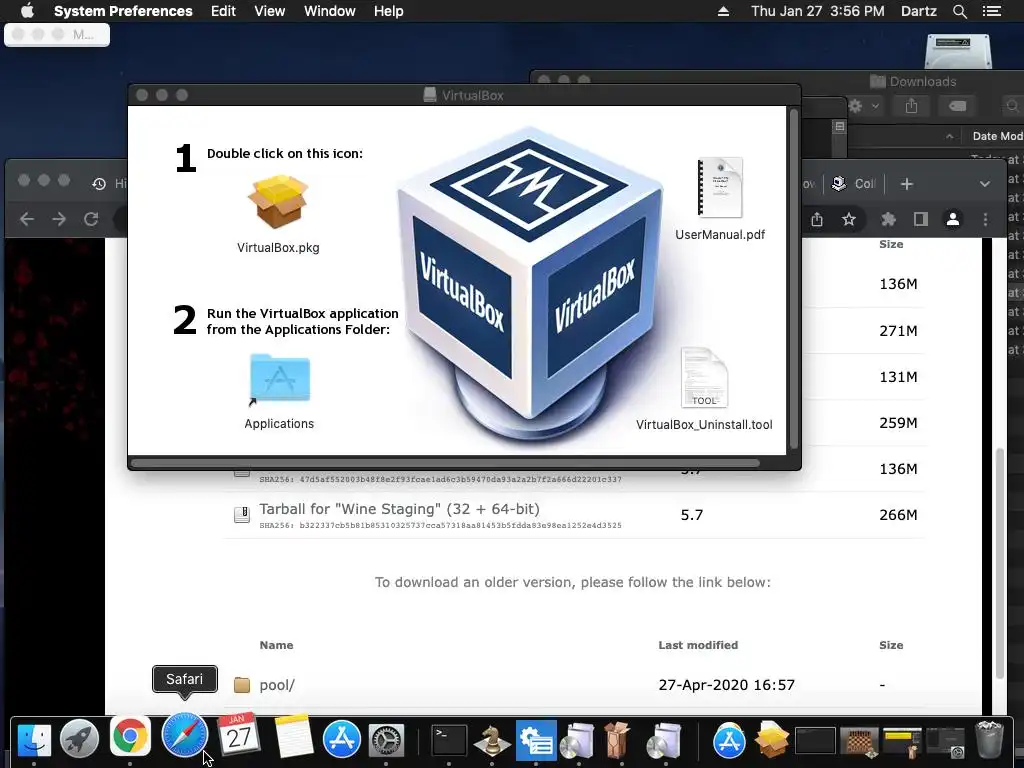Viewport: 1024px width, 768px height.
Task: Click the Chrome history tab icon
Action: pyautogui.click(x=99, y=184)
